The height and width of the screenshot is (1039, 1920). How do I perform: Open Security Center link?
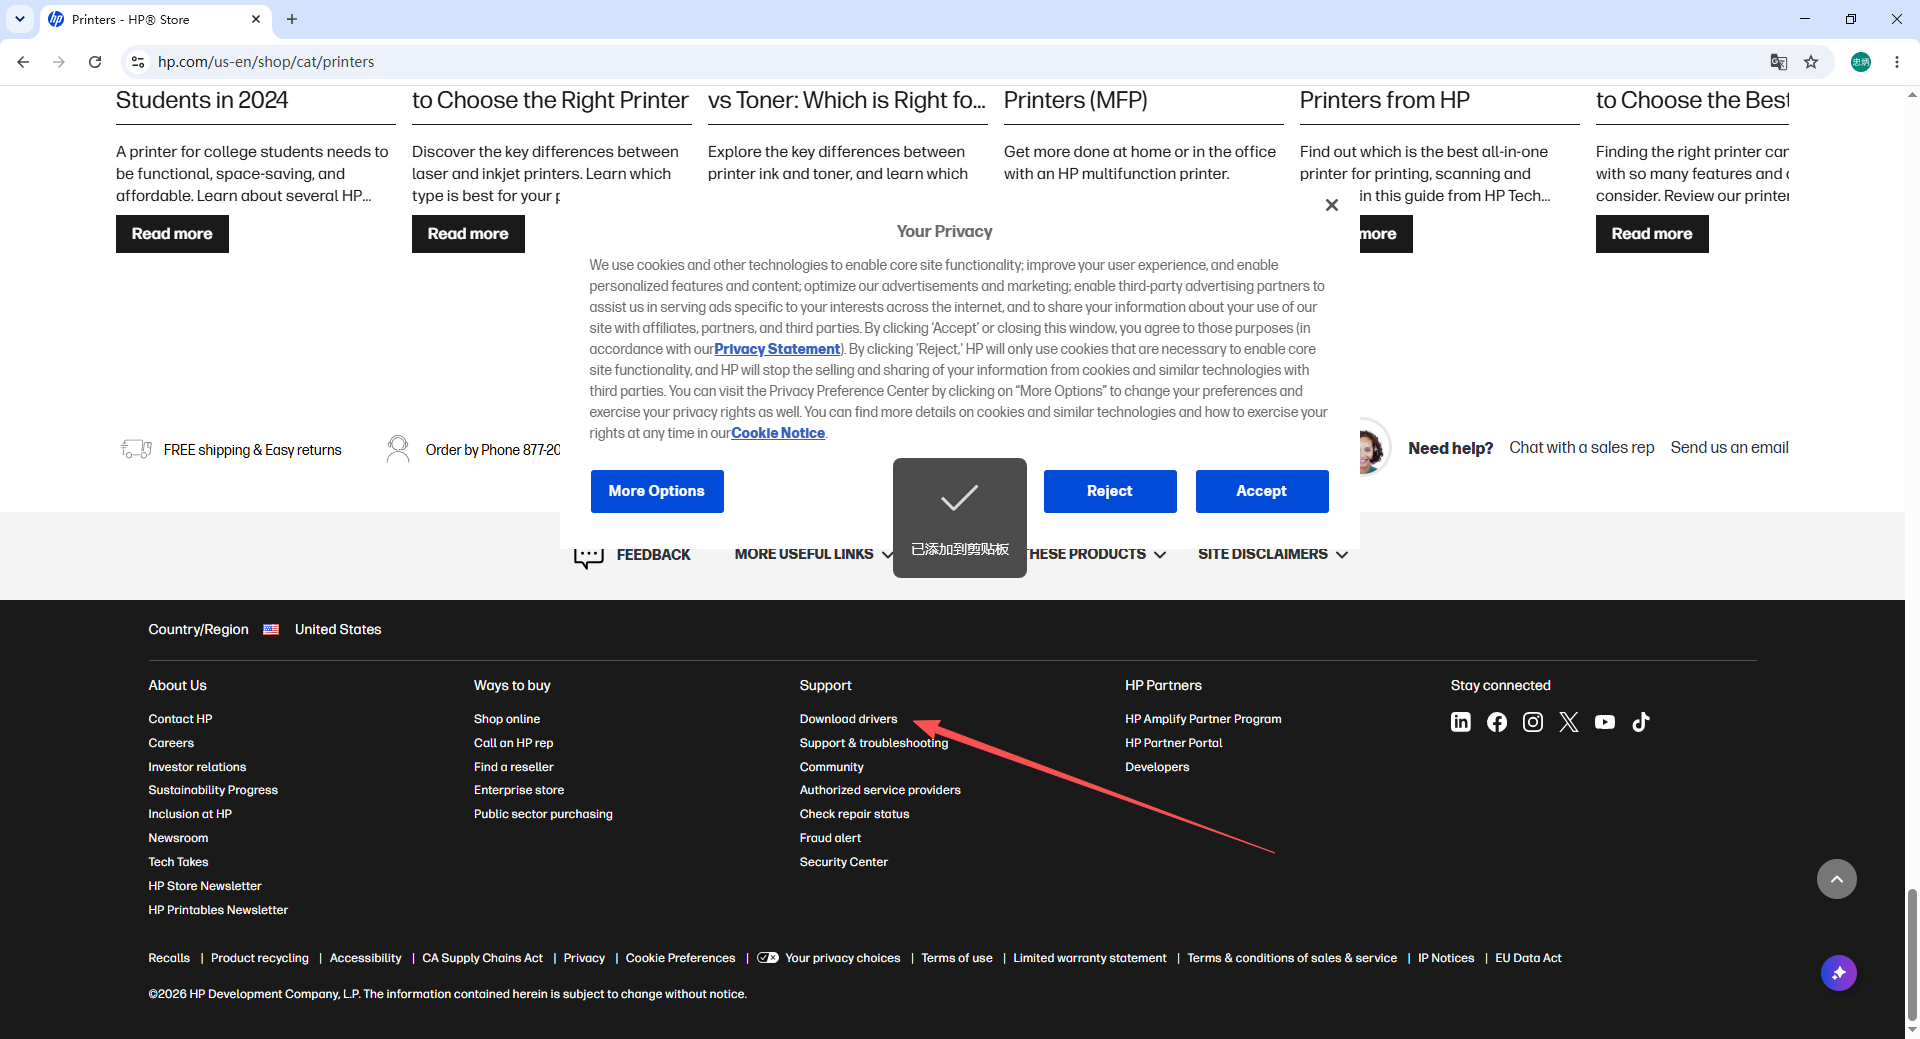843,862
